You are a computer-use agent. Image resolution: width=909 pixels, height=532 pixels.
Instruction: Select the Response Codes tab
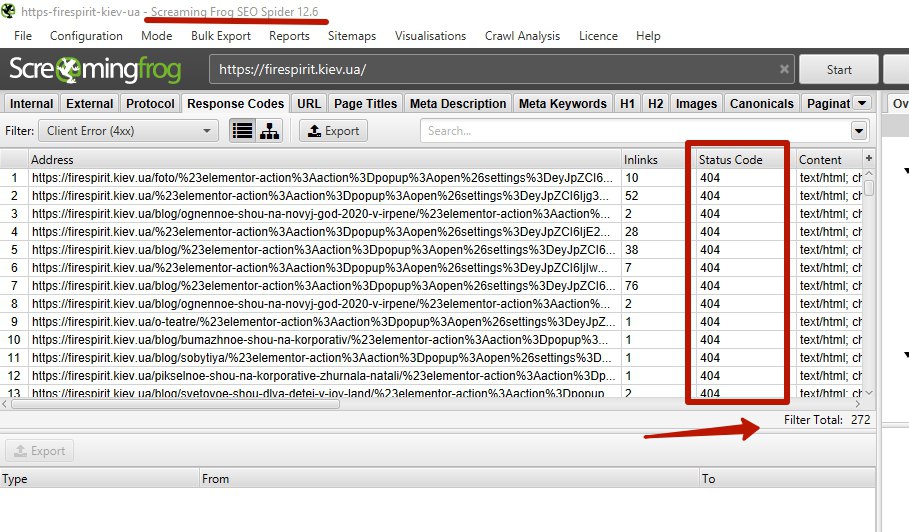[235, 104]
